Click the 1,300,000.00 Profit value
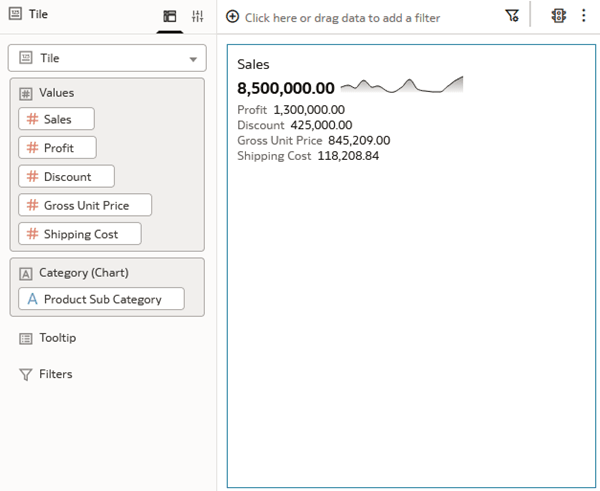The height and width of the screenshot is (491, 600). coord(309,110)
